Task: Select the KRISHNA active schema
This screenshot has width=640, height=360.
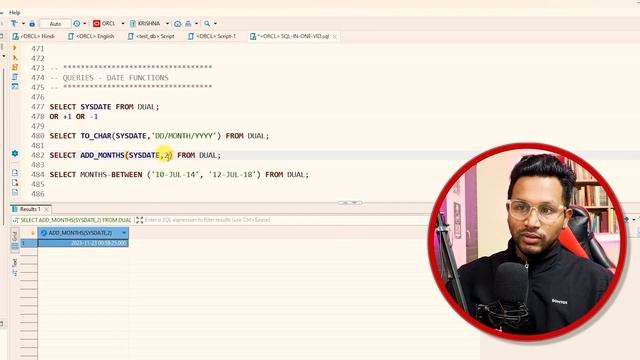Action: (145, 24)
